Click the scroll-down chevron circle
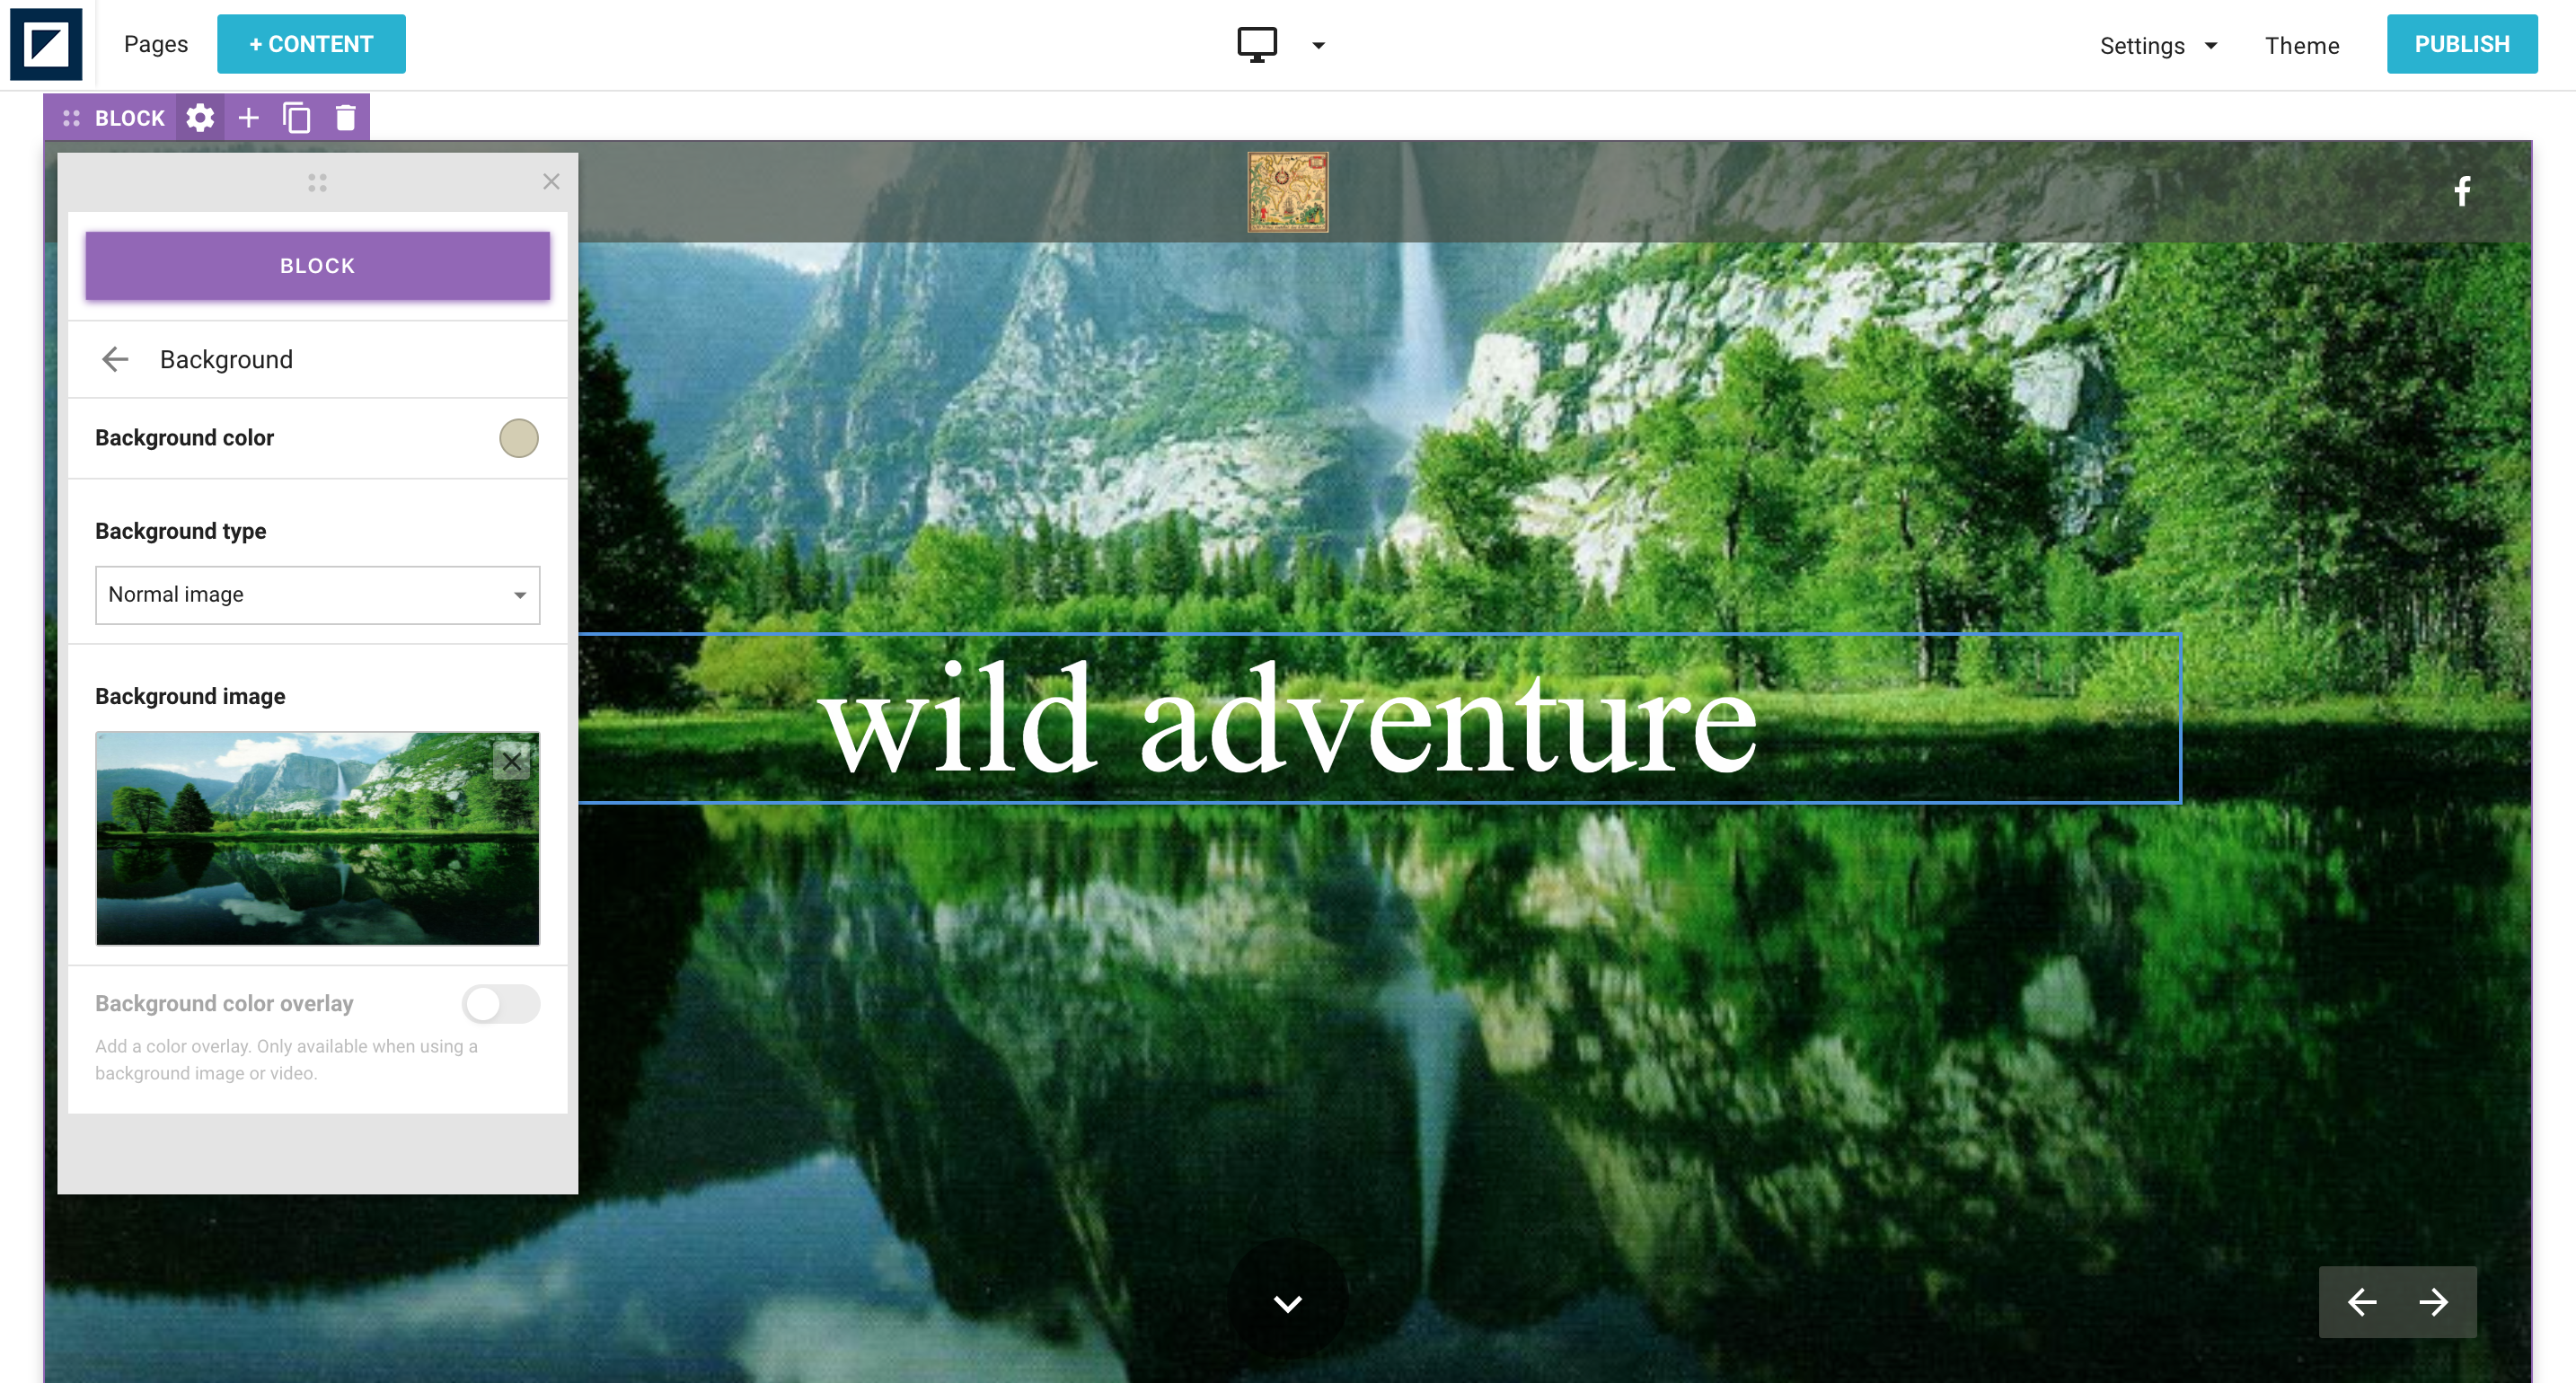This screenshot has width=2576, height=1383. pos(1287,1303)
